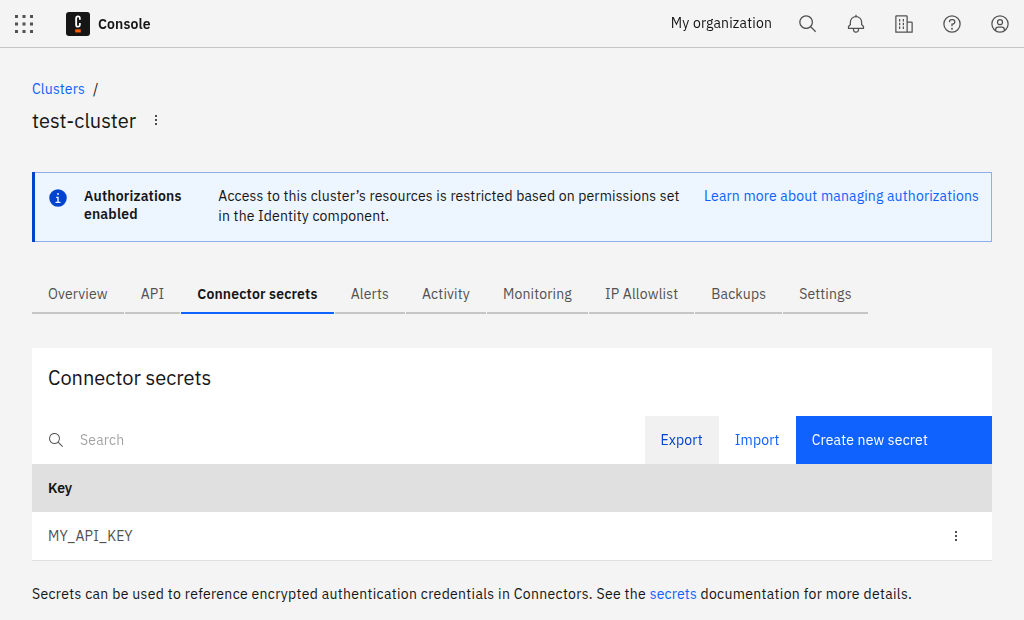
Task: Open MY_API_KEY row actions menu
Action: click(x=955, y=536)
